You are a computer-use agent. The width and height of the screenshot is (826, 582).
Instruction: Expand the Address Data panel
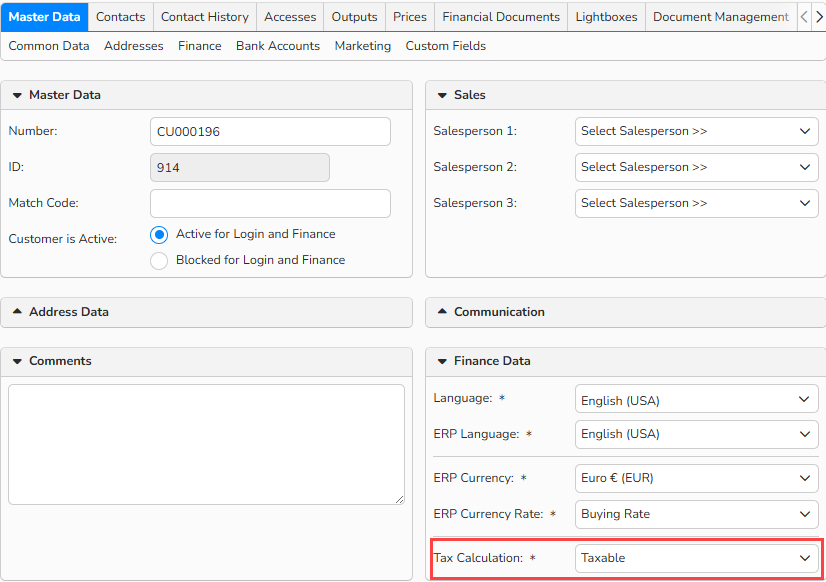click(17, 311)
